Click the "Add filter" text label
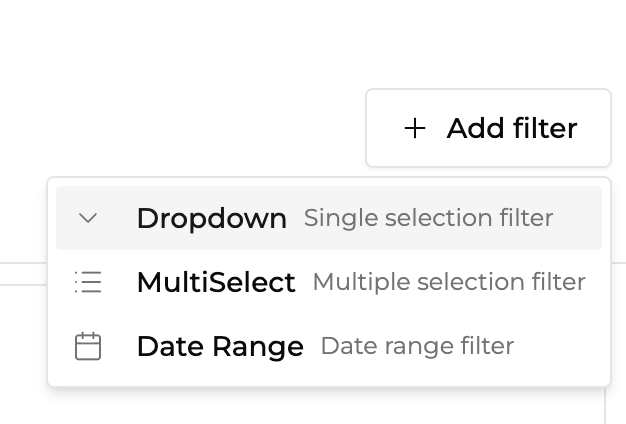Screen dimensions: 626x424 [x=511, y=128]
